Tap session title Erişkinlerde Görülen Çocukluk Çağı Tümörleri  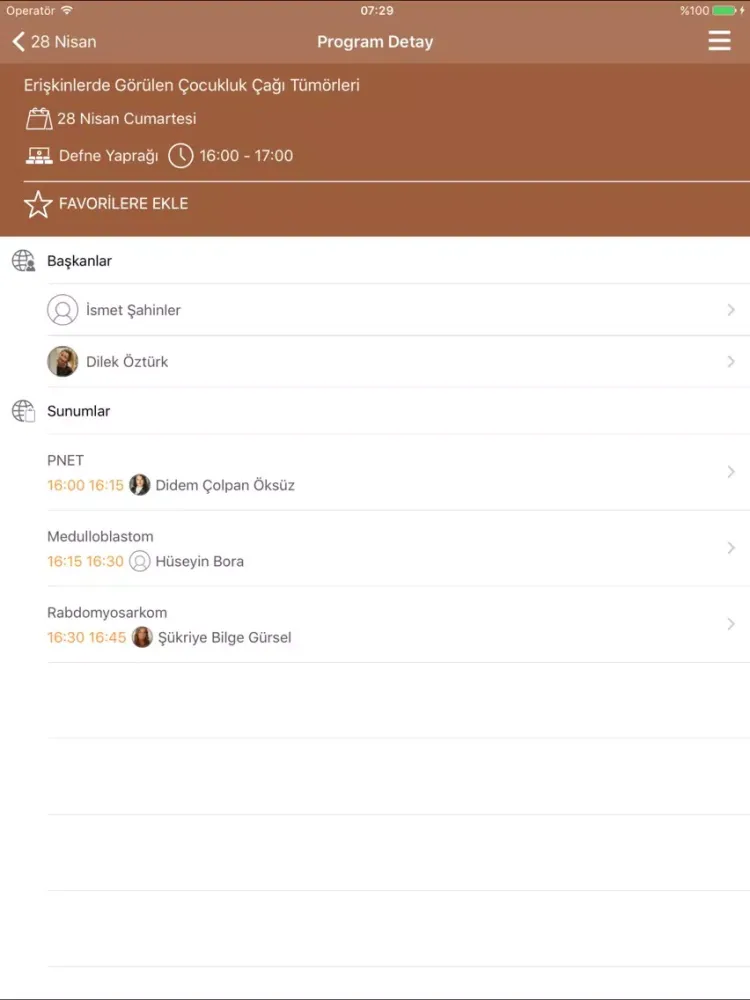click(x=192, y=85)
